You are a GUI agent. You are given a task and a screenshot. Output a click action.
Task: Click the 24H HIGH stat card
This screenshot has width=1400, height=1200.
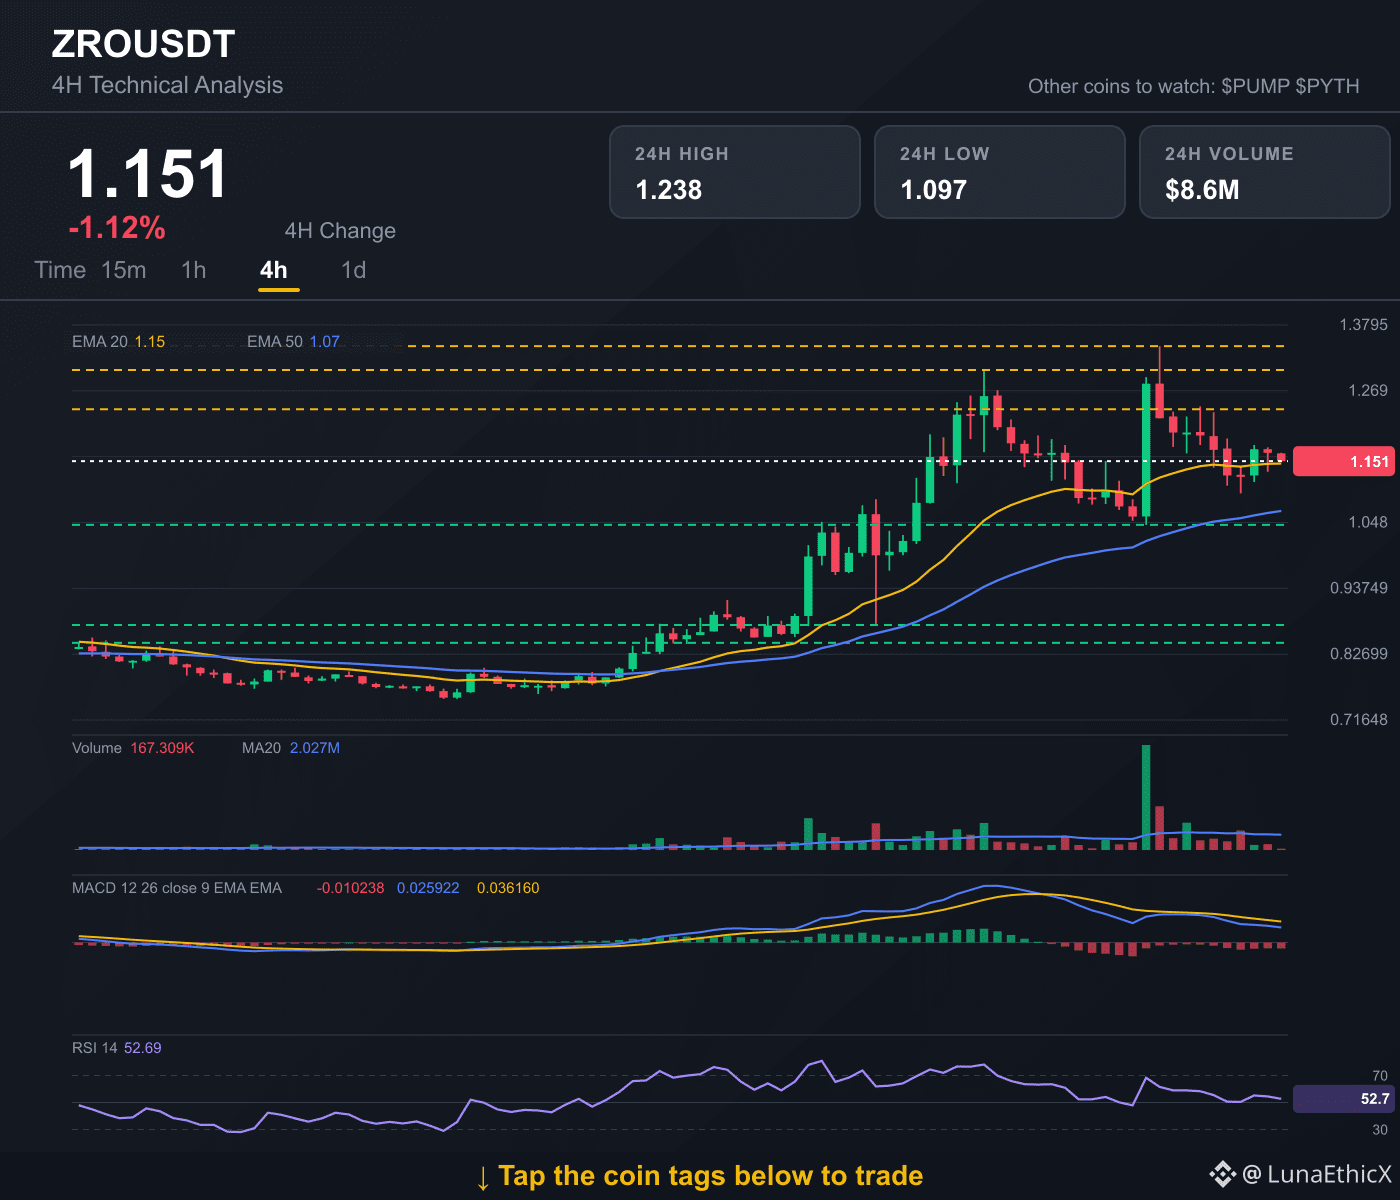point(735,172)
